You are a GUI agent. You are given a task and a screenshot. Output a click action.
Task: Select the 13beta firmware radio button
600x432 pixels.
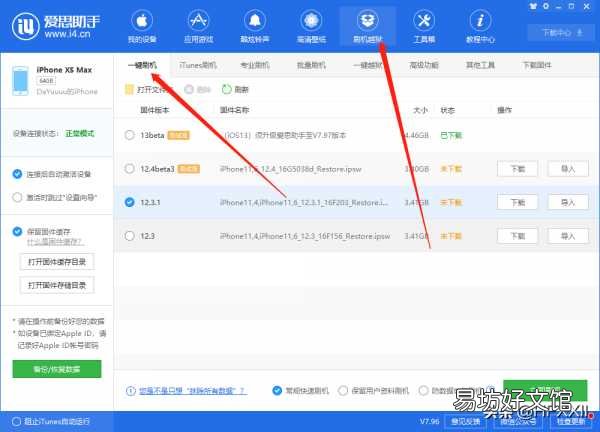(129, 135)
